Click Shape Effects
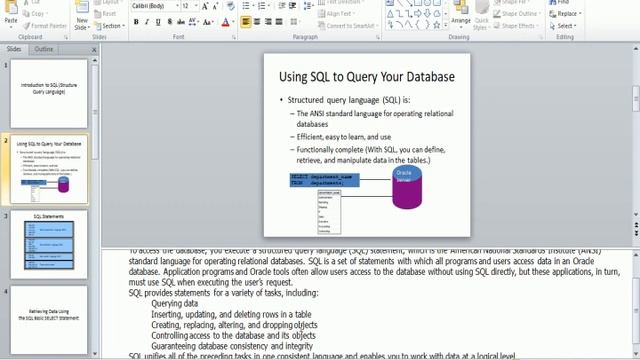 click(515, 26)
